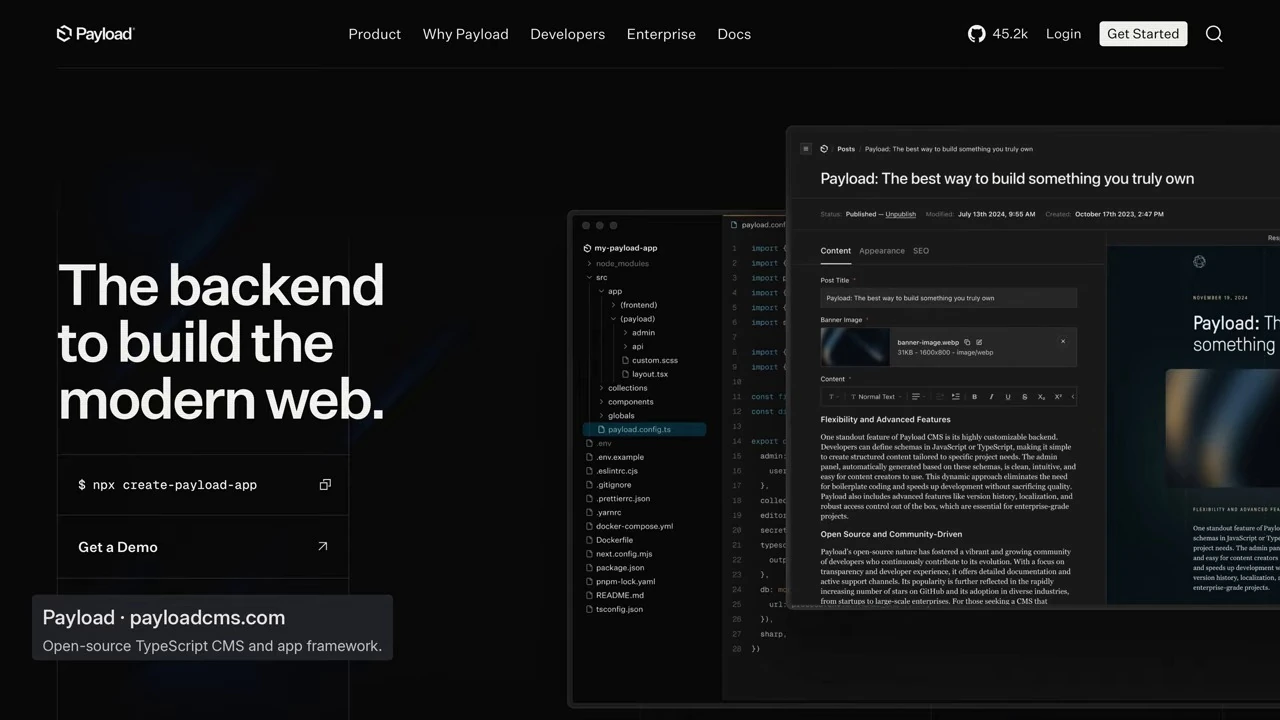
Task: Toggle bold in the Content editor toolbar
Action: pos(975,397)
